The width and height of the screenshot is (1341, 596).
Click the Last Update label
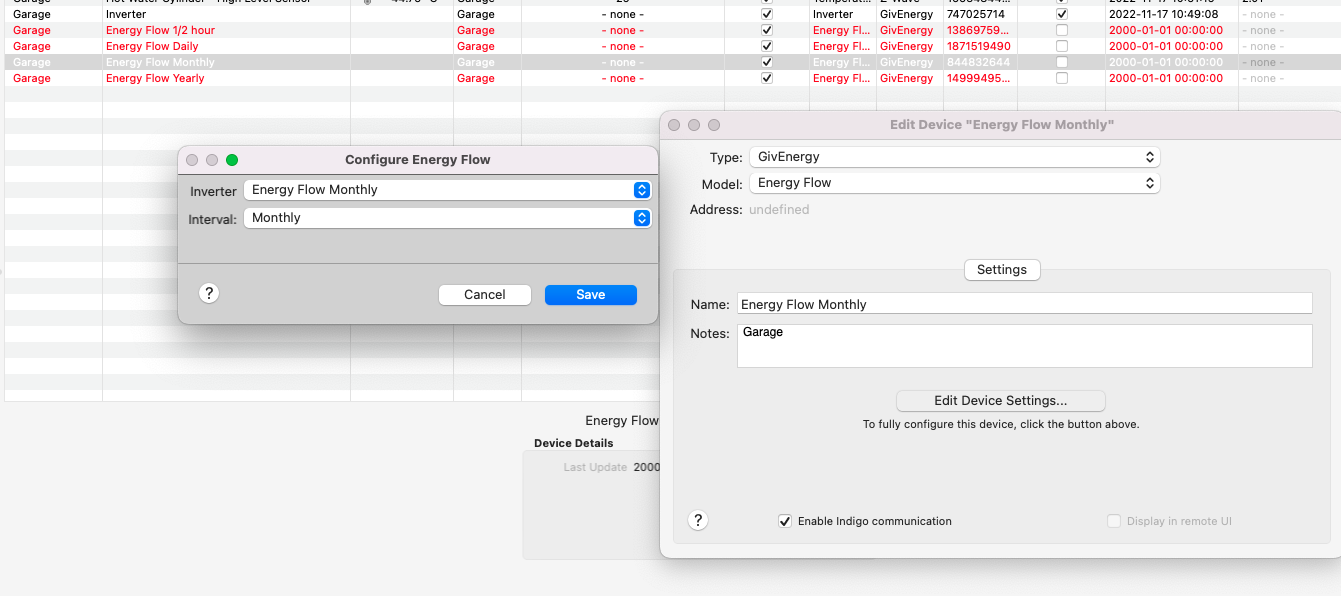coord(595,467)
